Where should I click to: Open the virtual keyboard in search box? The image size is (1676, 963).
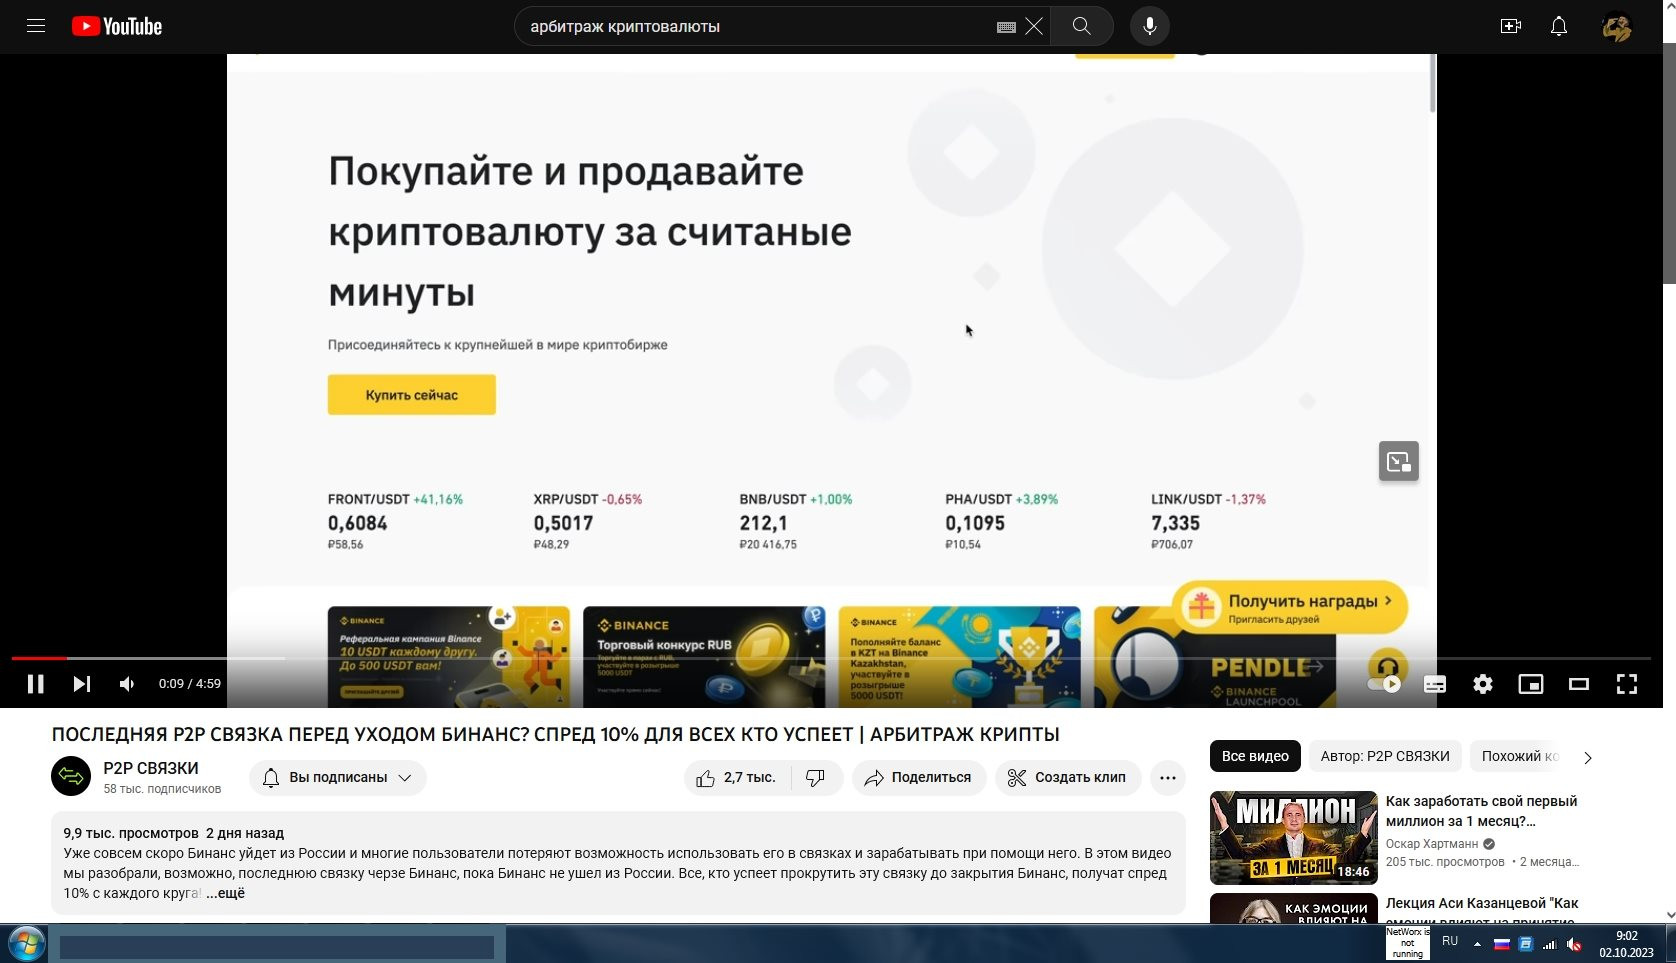pos(1006,27)
